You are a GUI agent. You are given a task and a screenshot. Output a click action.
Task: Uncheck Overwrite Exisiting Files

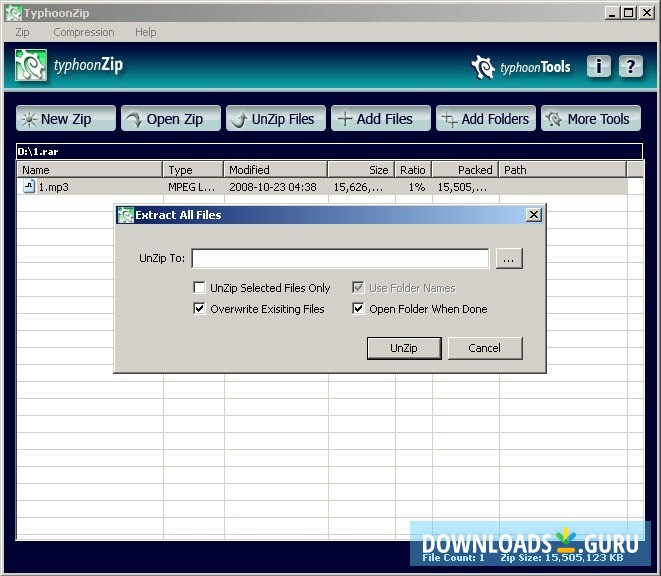199,309
